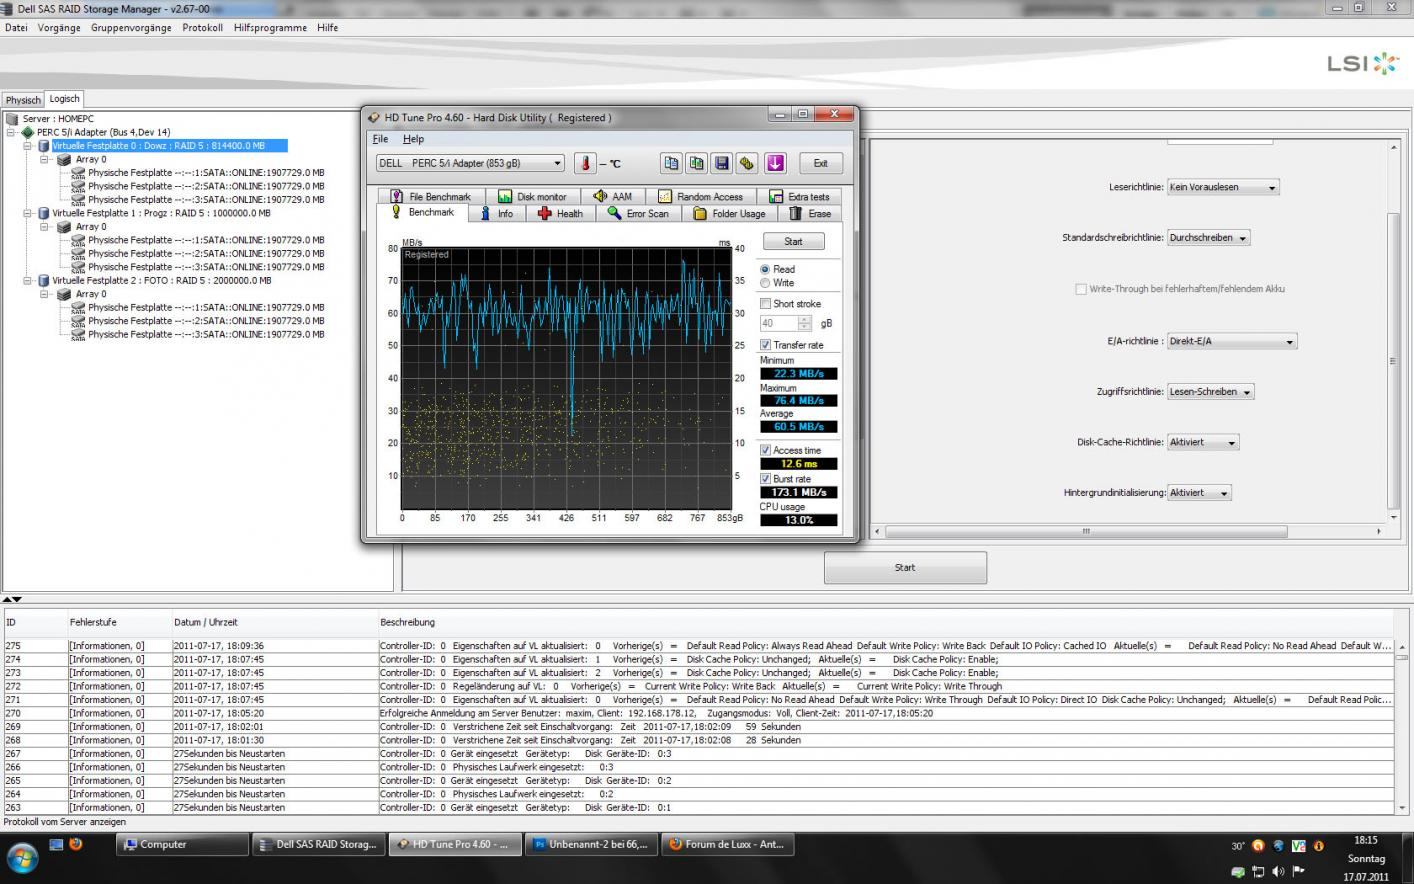The height and width of the screenshot is (884, 1414).
Task: Click the short stroke gB stepper arrows
Action: coord(805,323)
